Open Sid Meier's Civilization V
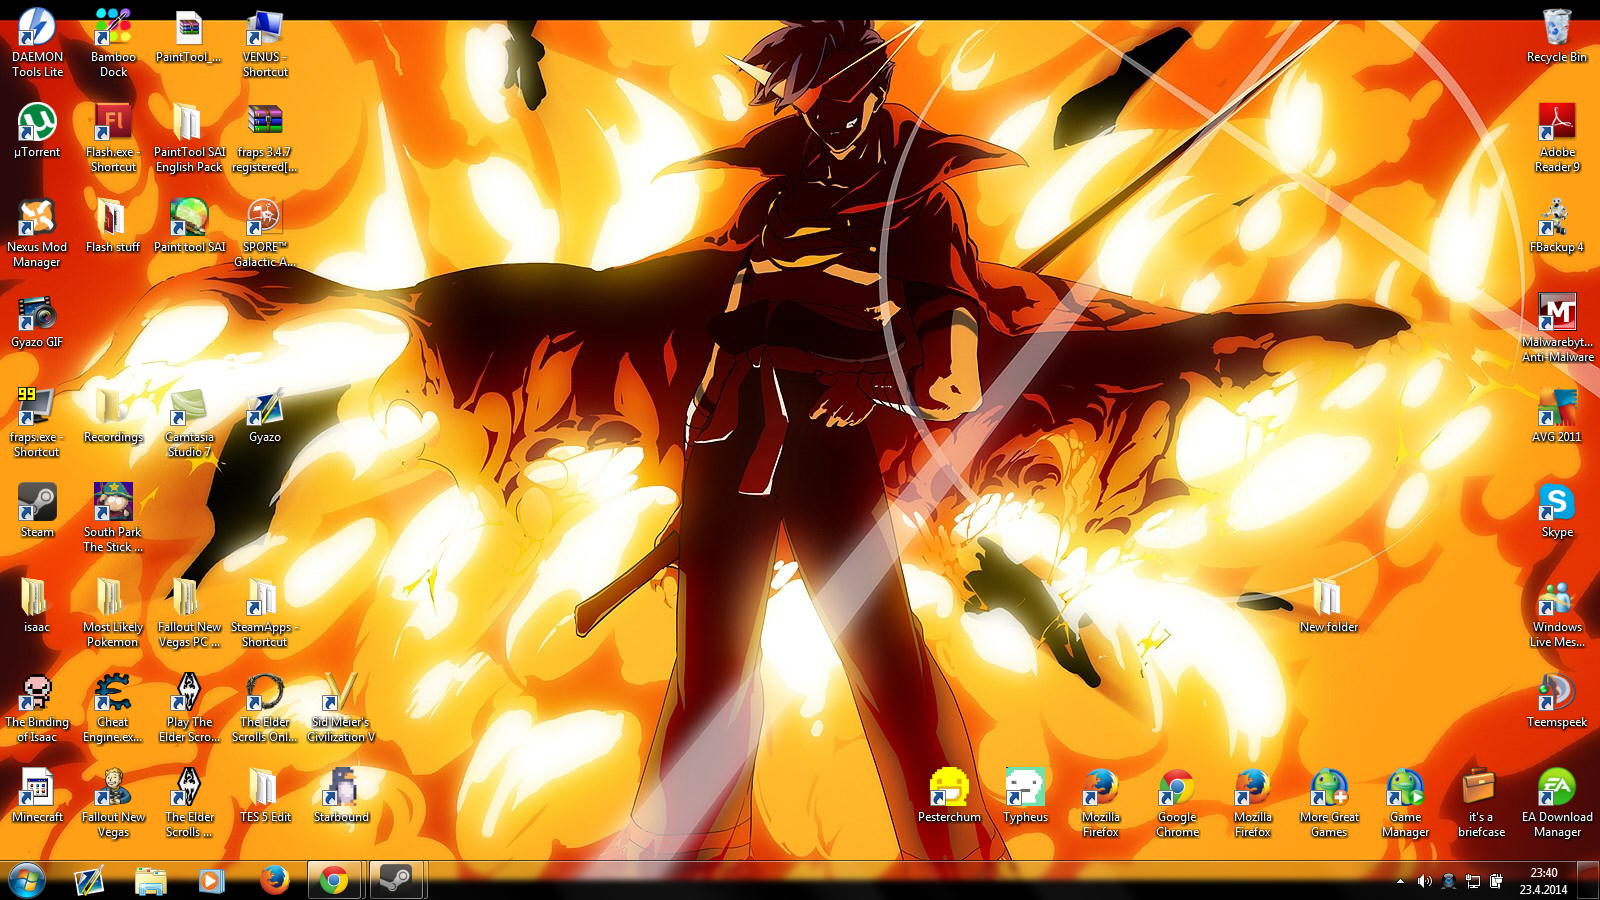Viewport: 1600px width, 900px height. (x=341, y=709)
